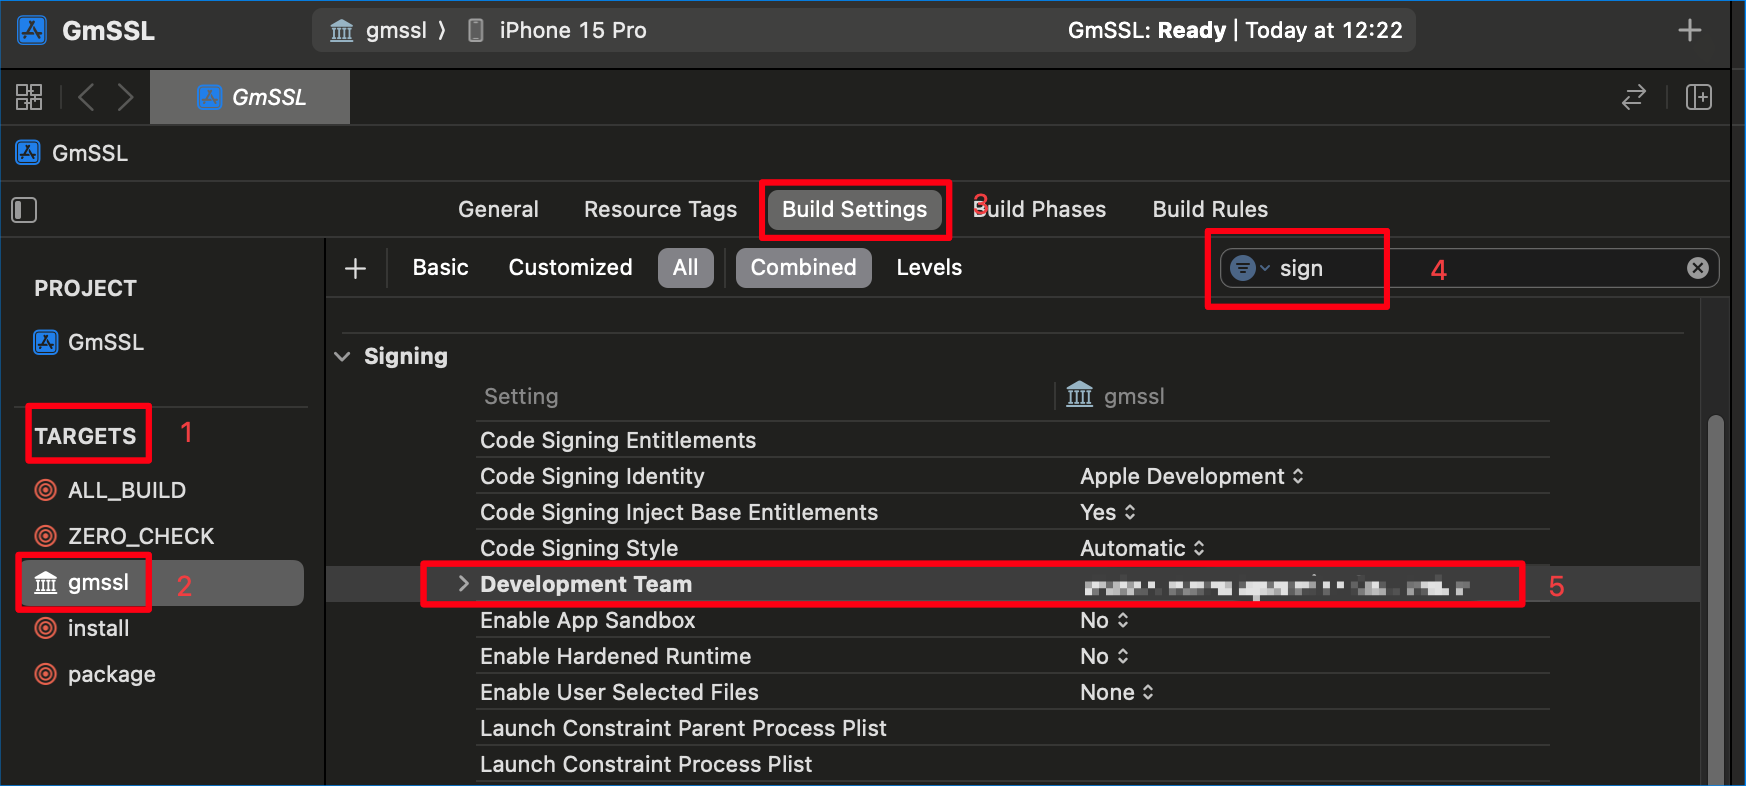Open Code Signing Identity Apple Development dropdown
The width and height of the screenshot is (1746, 786).
[1192, 476]
